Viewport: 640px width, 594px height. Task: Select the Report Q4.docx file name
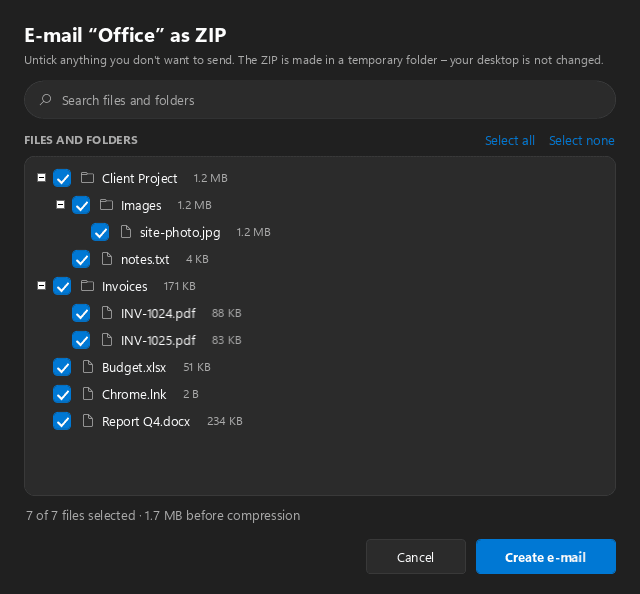pyautogui.click(x=146, y=421)
